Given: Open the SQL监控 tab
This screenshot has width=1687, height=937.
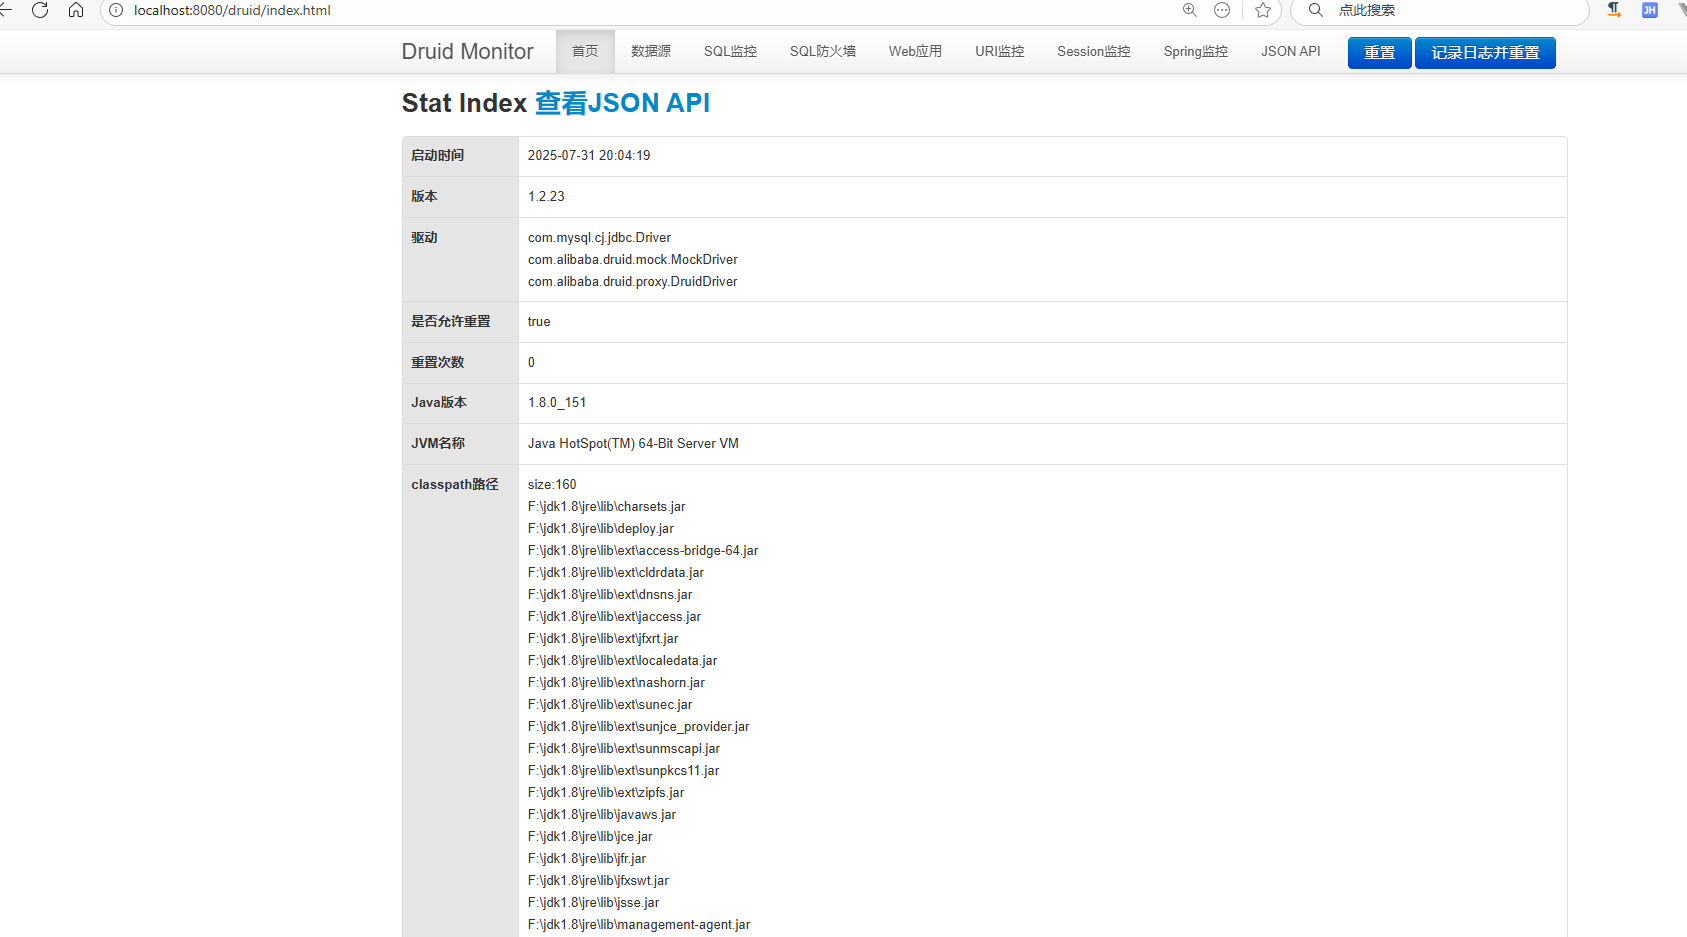Looking at the screenshot, I should (730, 51).
